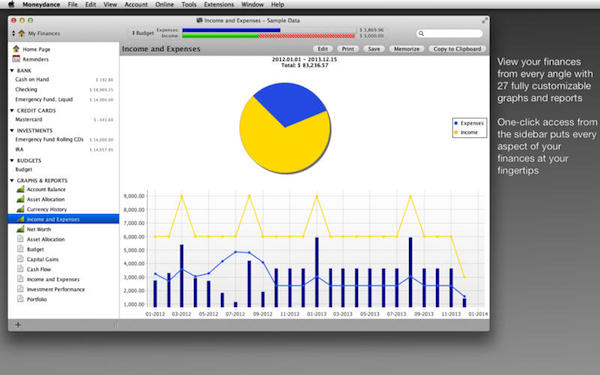Click the Investment Performance report icon
Screen dimensions: 600x375
20,289
